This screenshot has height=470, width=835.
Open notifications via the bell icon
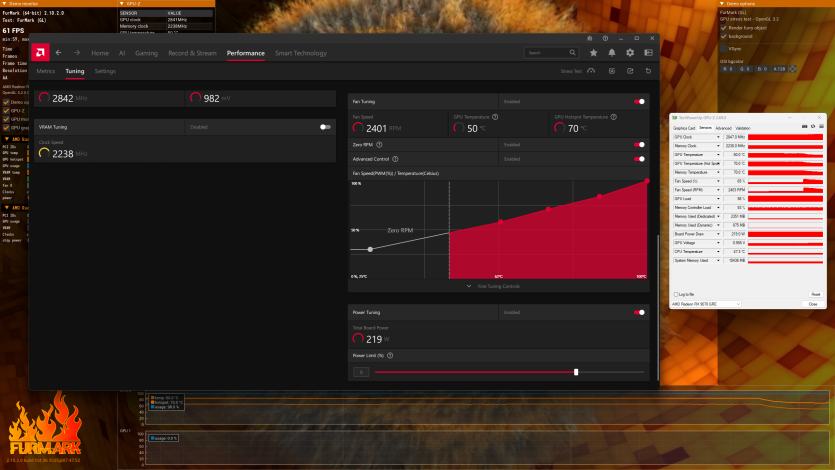click(612, 53)
